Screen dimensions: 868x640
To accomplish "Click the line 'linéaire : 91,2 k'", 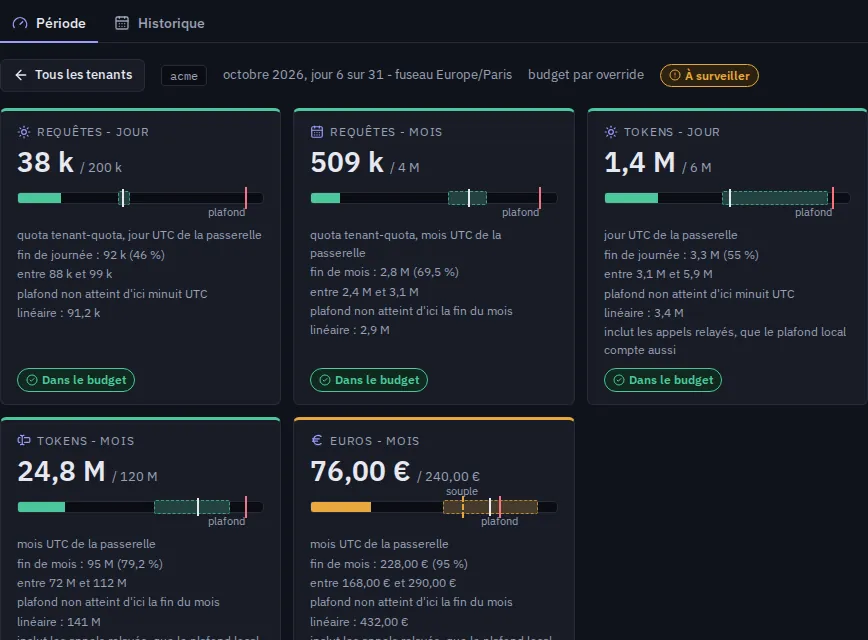I will [59, 313].
